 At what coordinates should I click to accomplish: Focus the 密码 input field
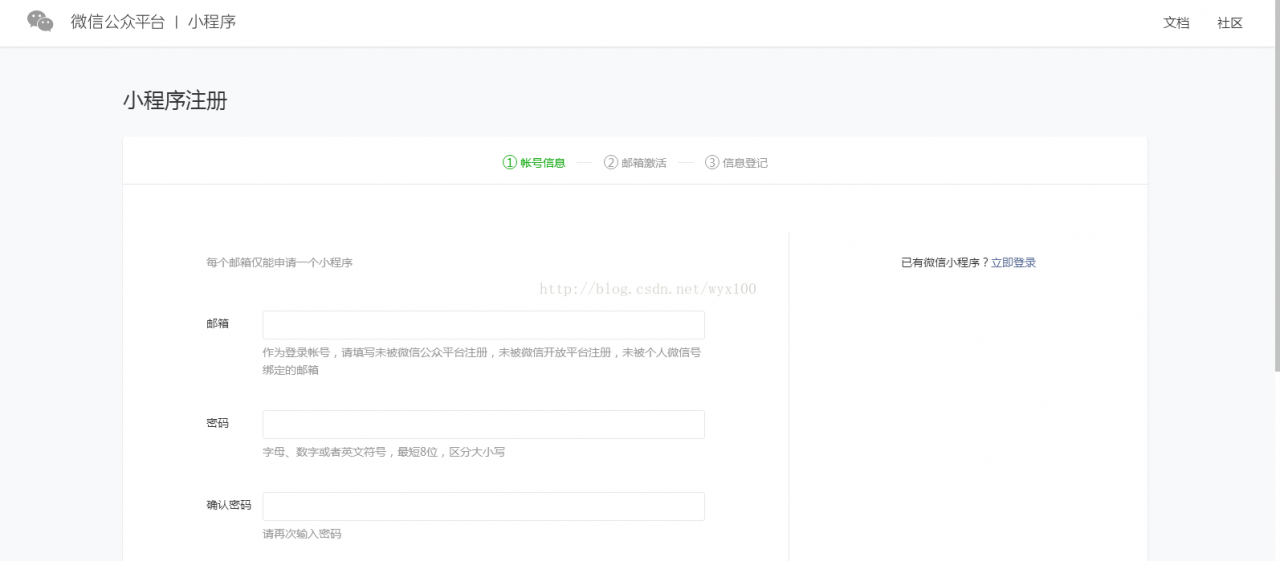[x=484, y=424]
